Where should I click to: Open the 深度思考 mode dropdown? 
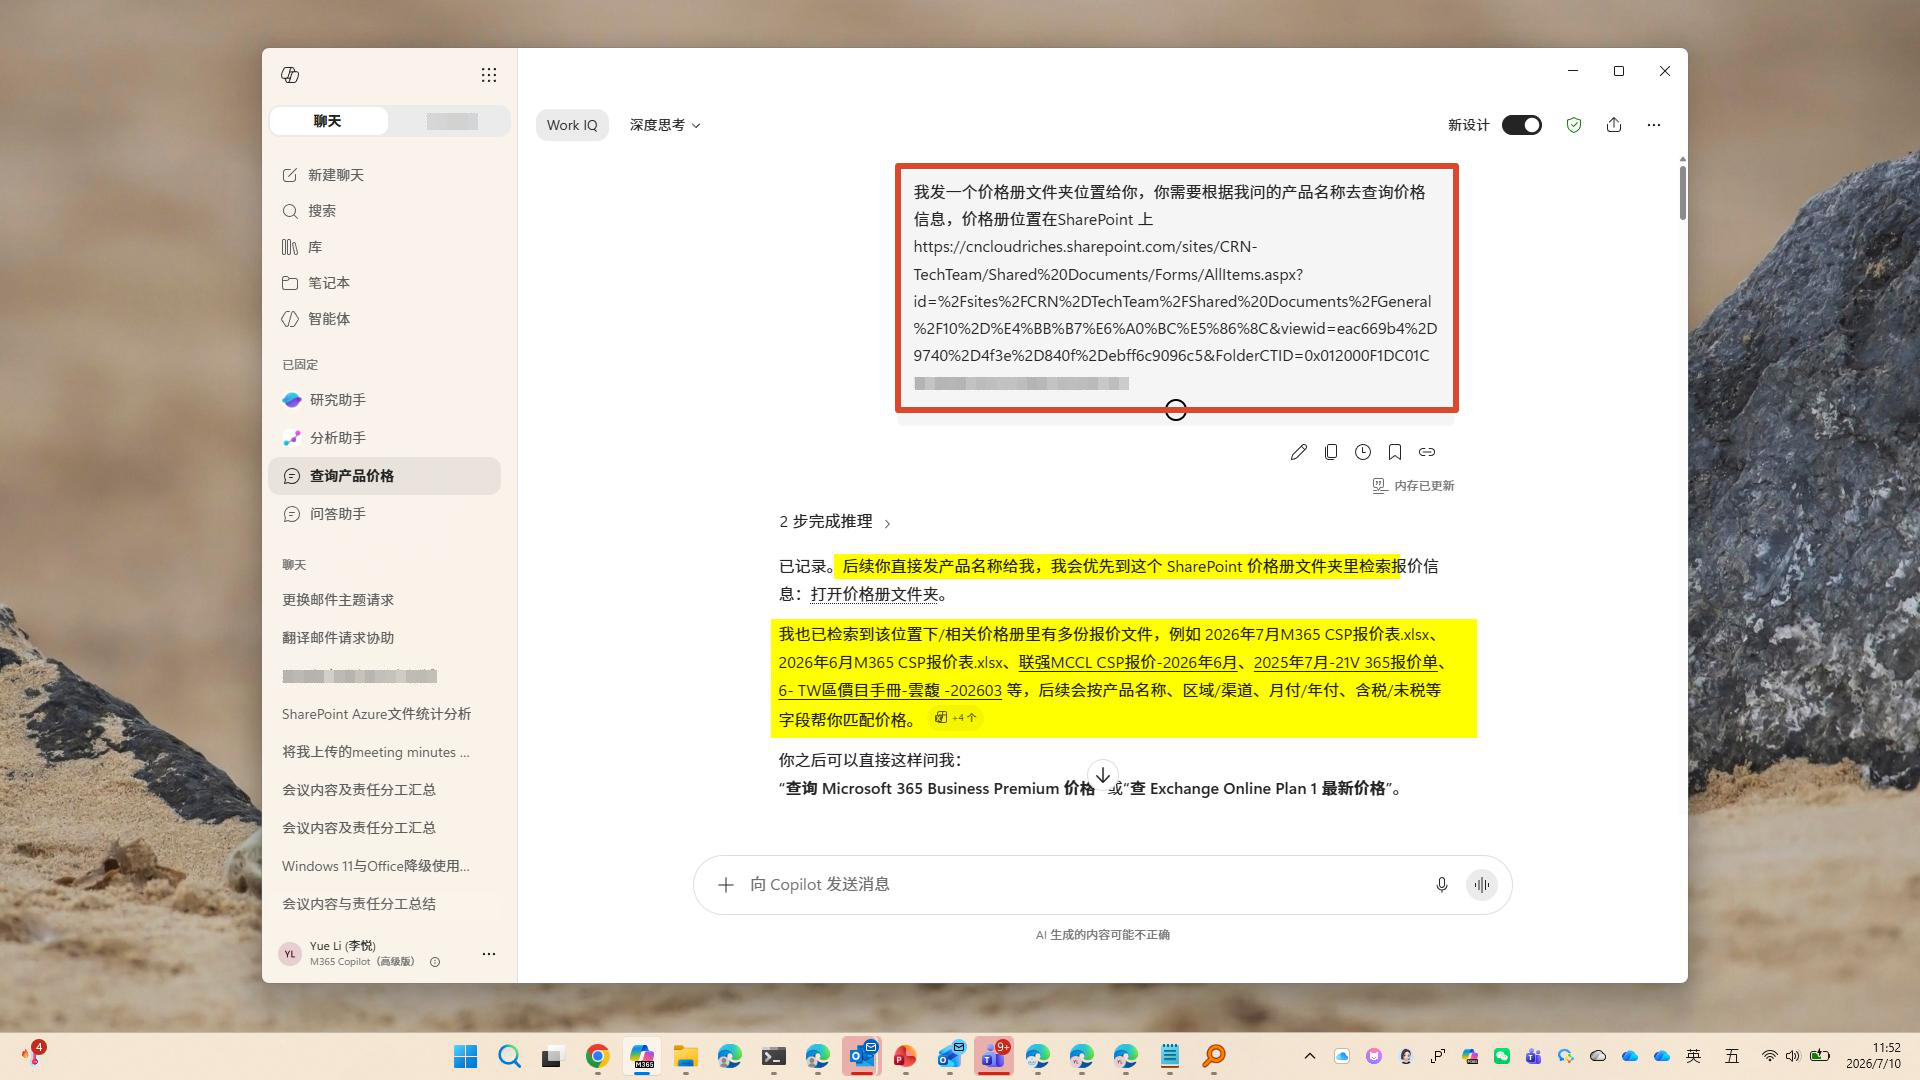point(665,125)
